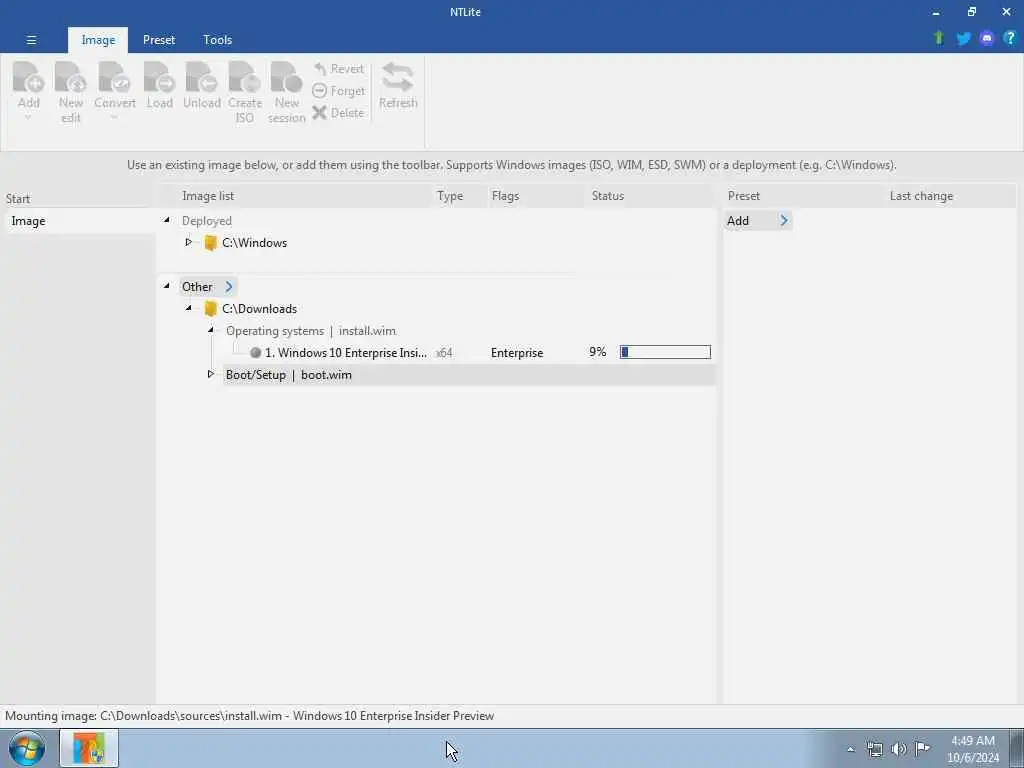1024x768 pixels.
Task: Click the Enterprise flag cell
Action: pos(517,353)
